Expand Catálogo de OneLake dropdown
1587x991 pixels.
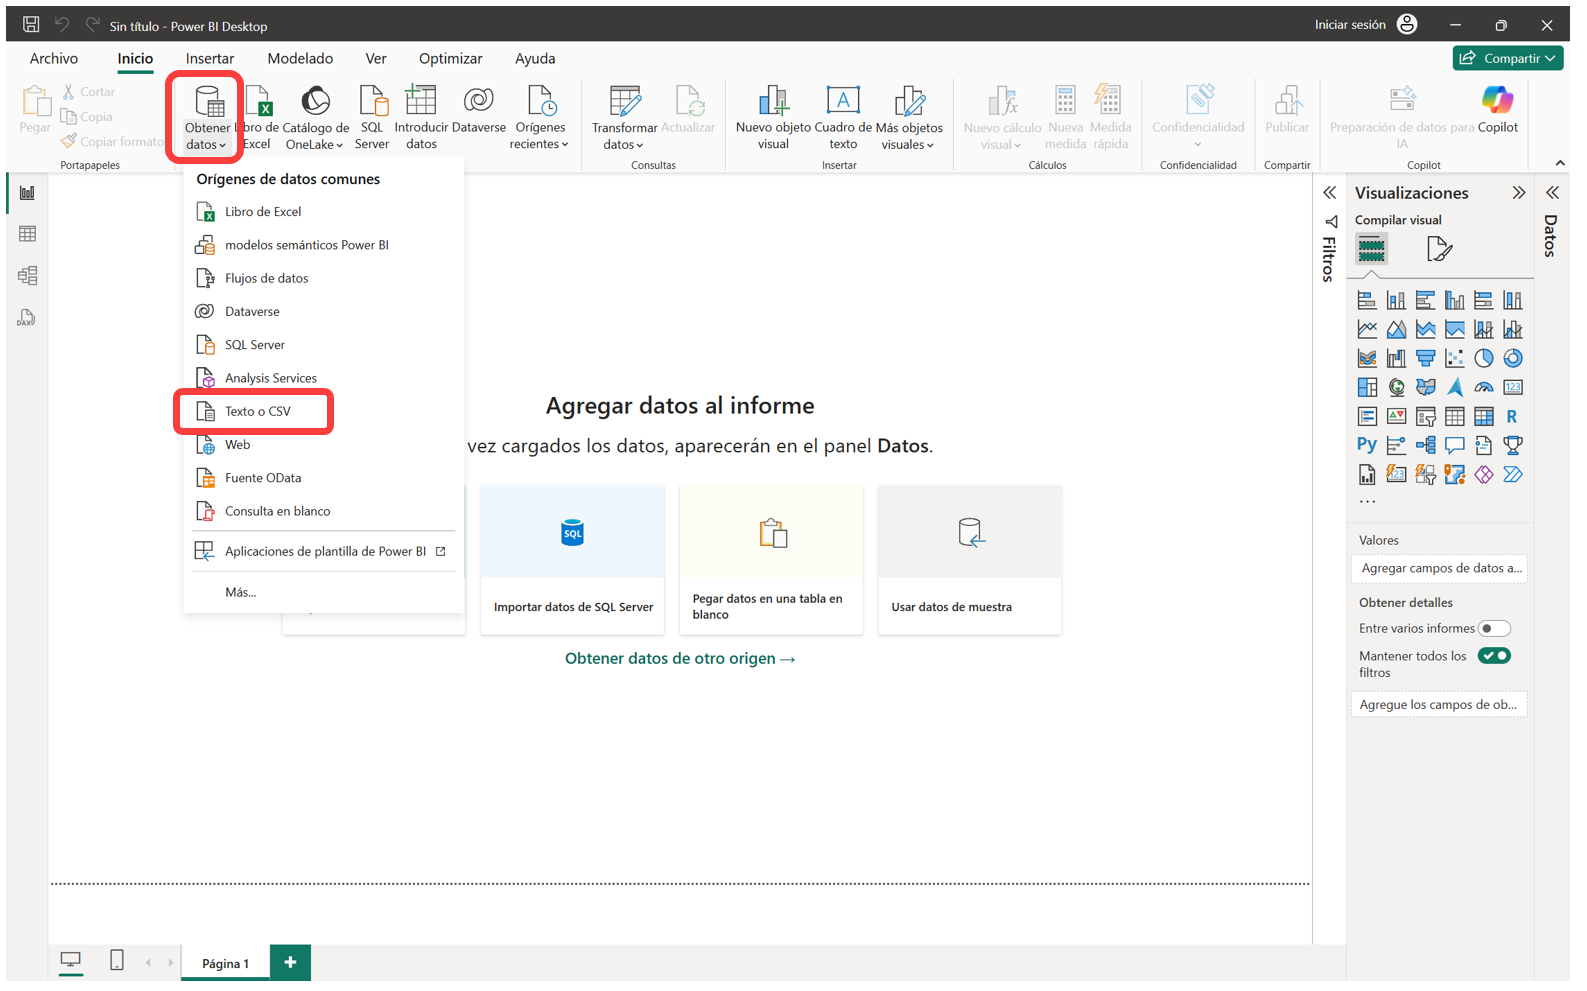[x=315, y=118]
